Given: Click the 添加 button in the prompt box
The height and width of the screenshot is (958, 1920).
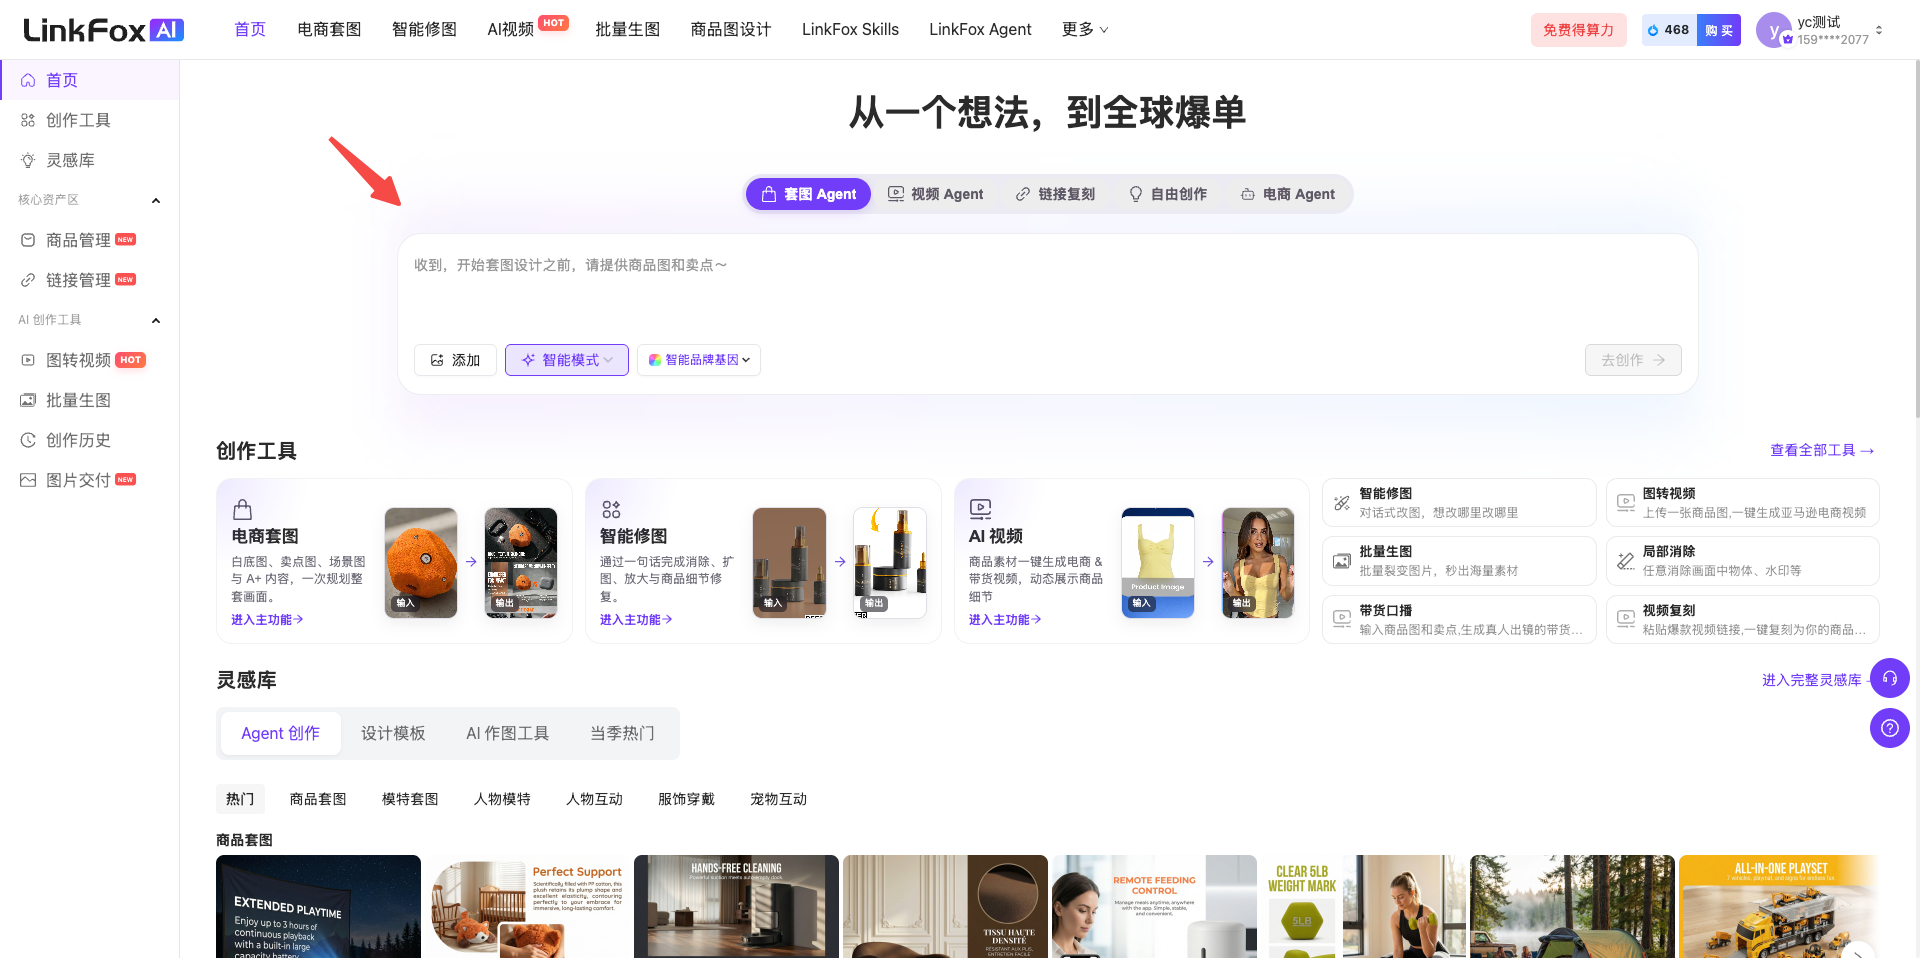Looking at the screenshot, I should 455,360.
